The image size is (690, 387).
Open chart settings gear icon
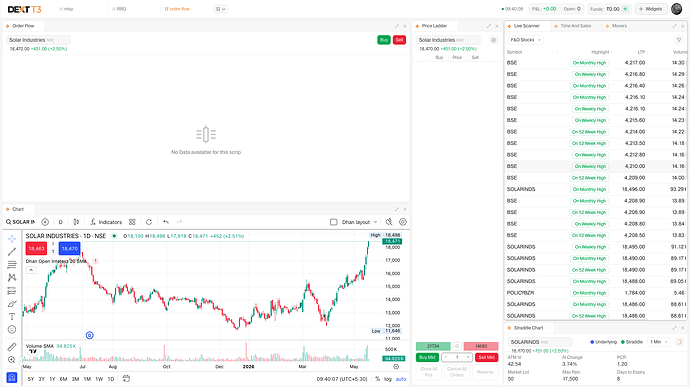click(x=403, y=222)
